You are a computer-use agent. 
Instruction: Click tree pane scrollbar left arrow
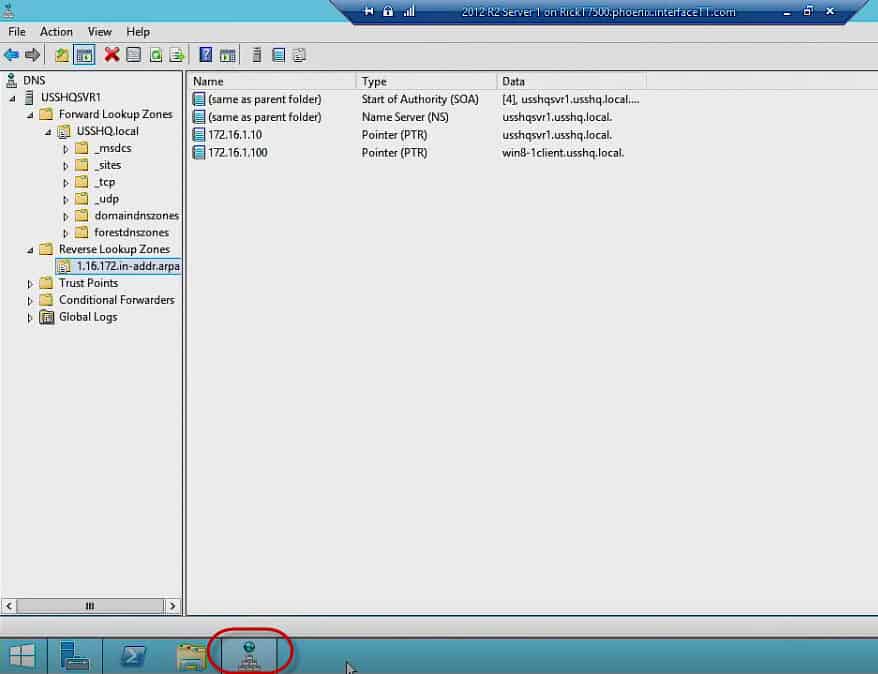[x=9, y=606]
